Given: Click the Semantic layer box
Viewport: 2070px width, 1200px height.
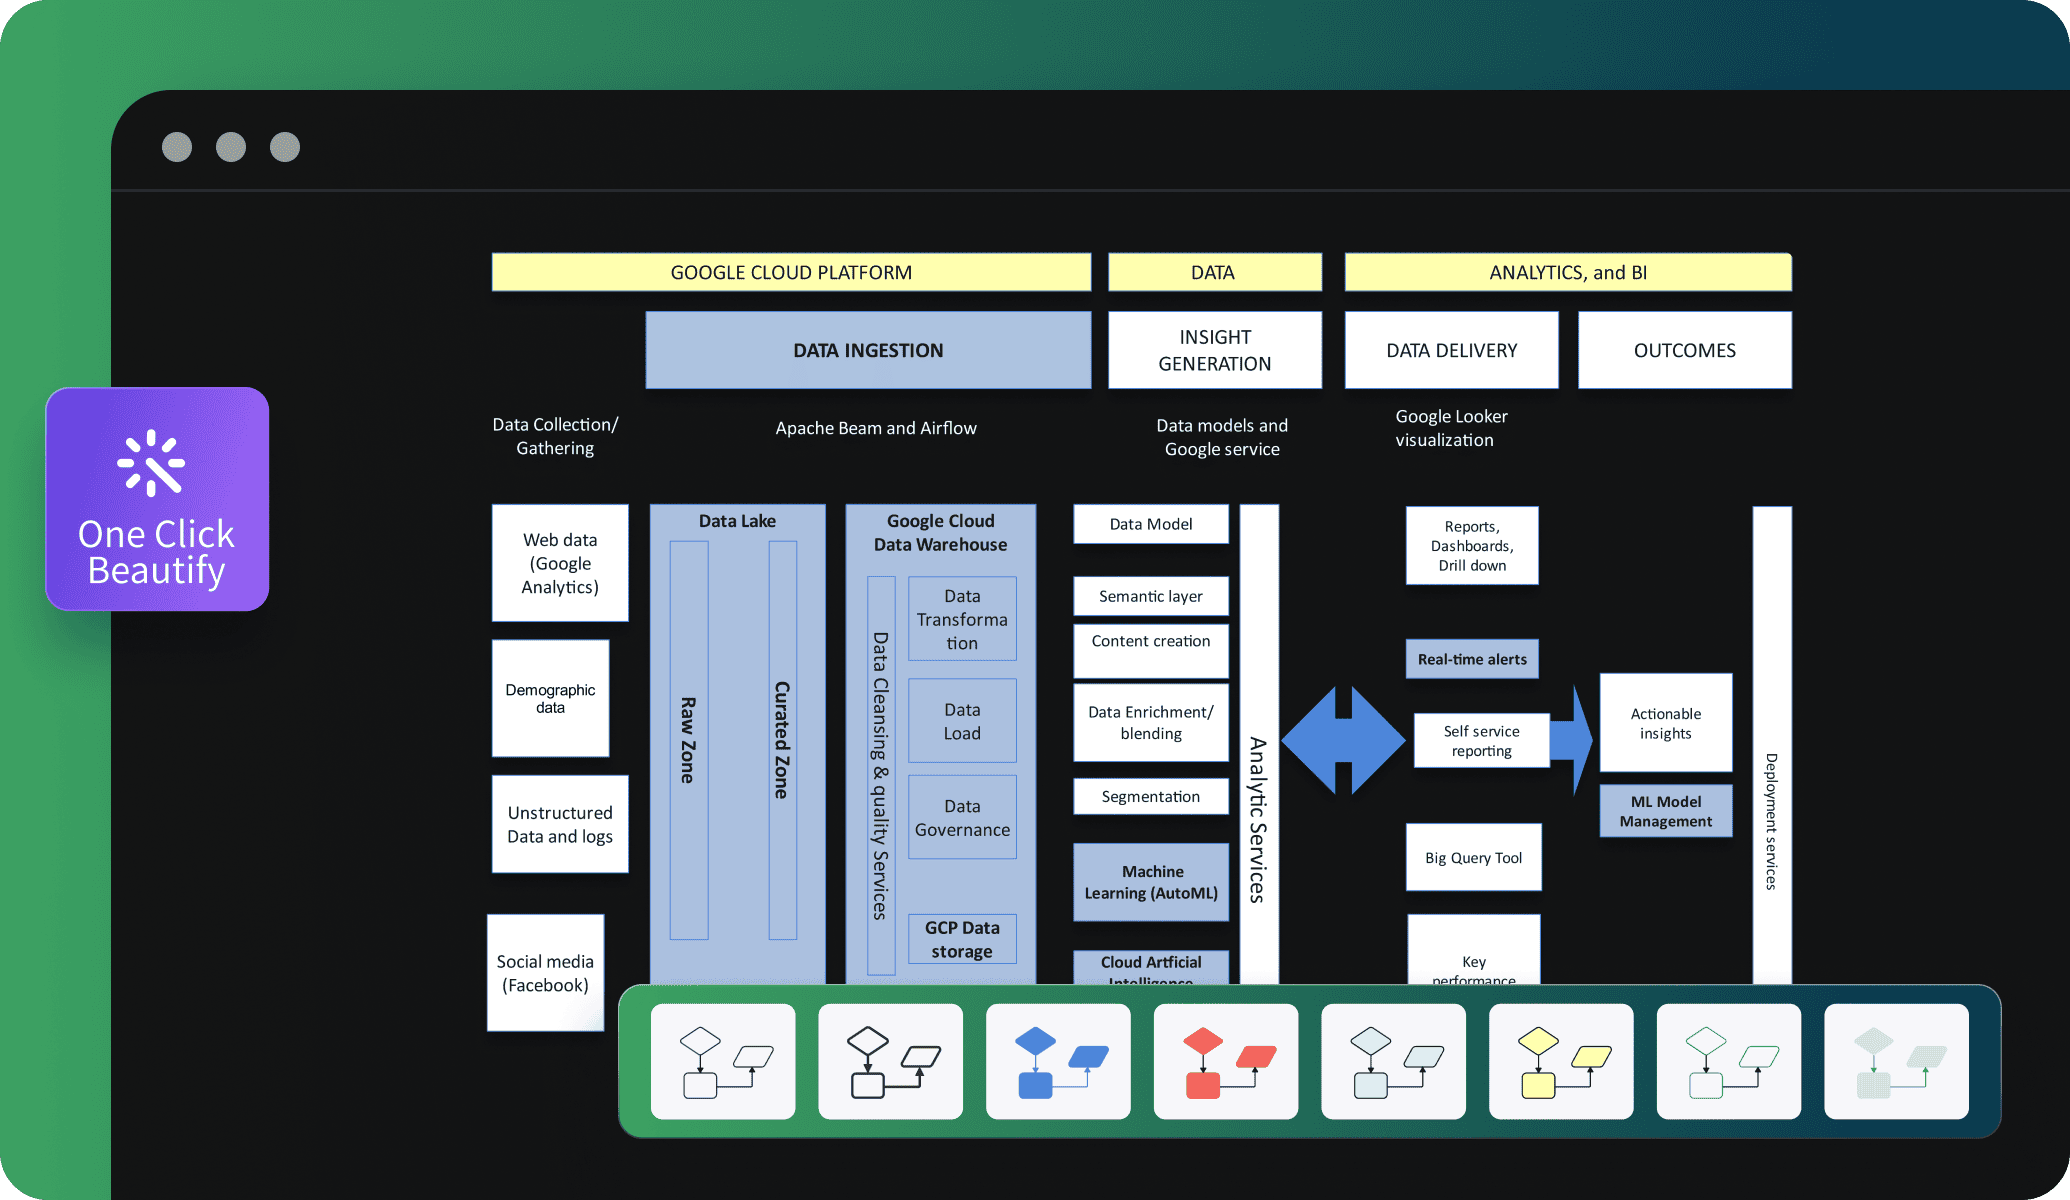Looking at the screenshot, I should coord(1151,596).
